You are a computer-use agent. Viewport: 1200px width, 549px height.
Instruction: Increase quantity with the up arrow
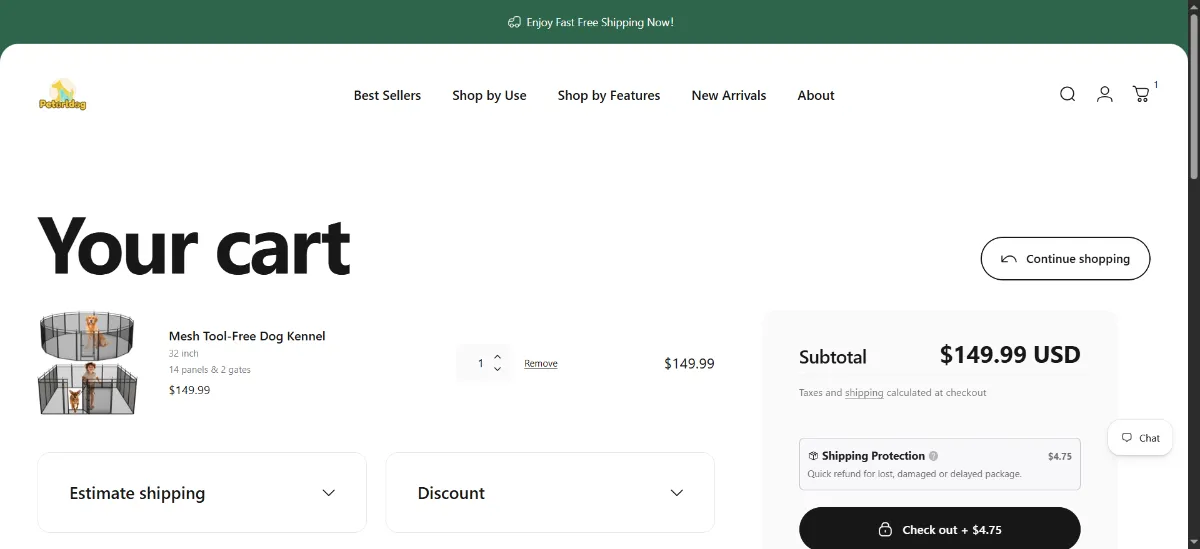(x=497, y=357)
